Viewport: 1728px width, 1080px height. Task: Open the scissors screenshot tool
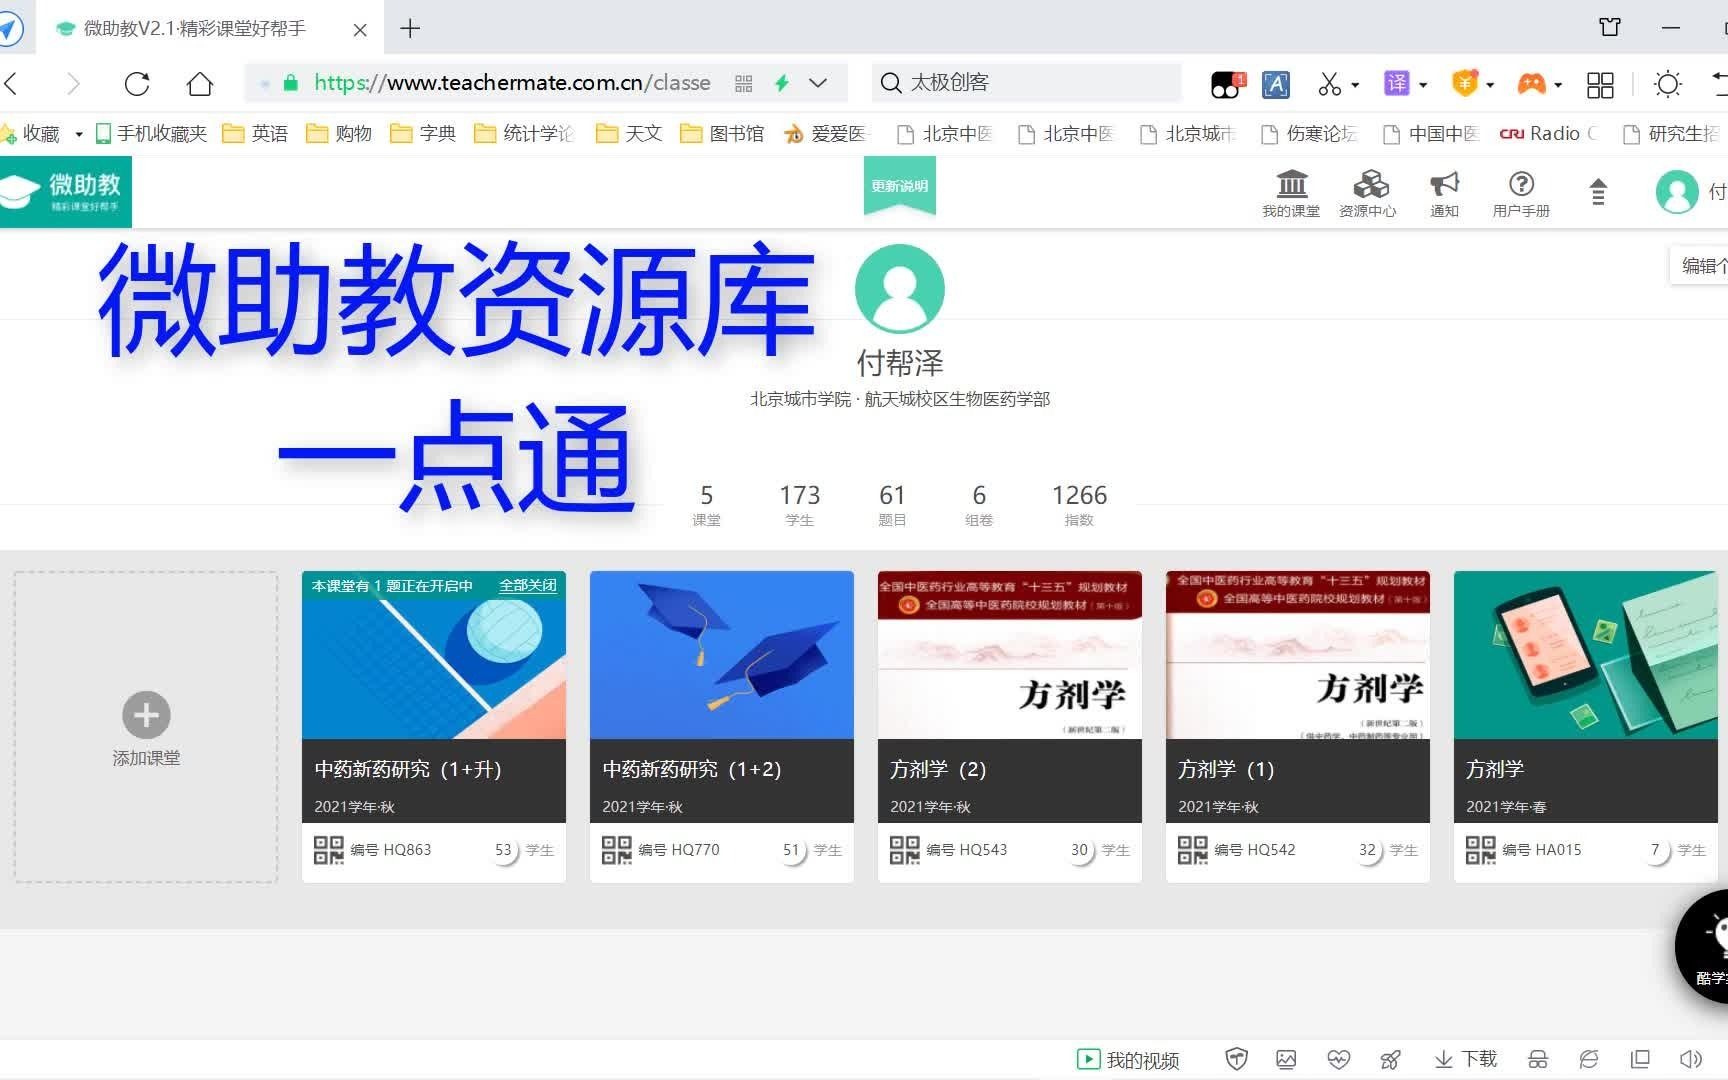(x=1329, y=84)
